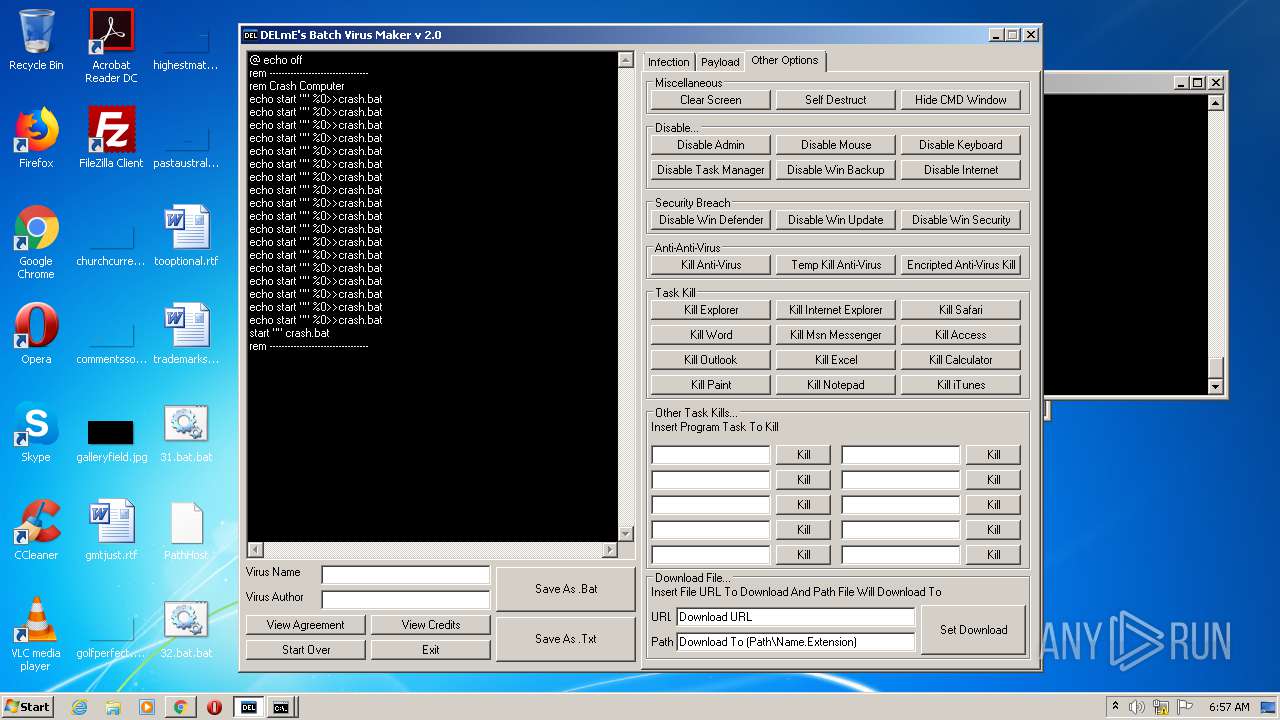Click into the download Path field
1280x720 pixels.
(x=796, y=642)
